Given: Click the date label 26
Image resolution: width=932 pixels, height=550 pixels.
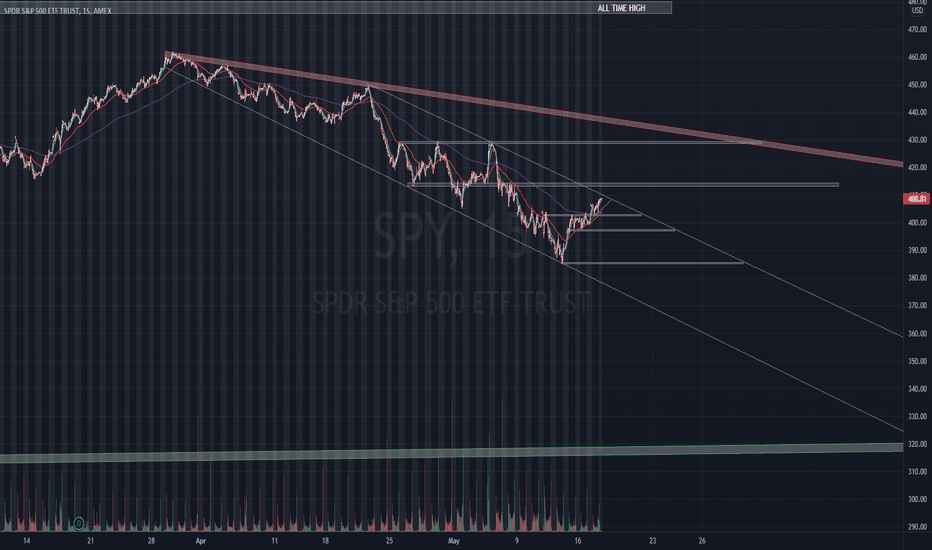Looking at the screenshot, I should click(702, 541).
